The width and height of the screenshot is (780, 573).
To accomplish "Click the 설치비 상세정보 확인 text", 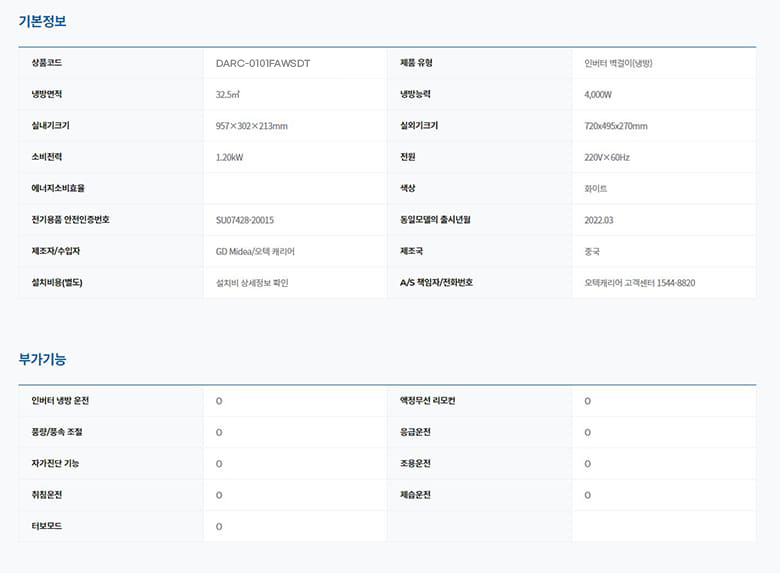I will (252, 283).
